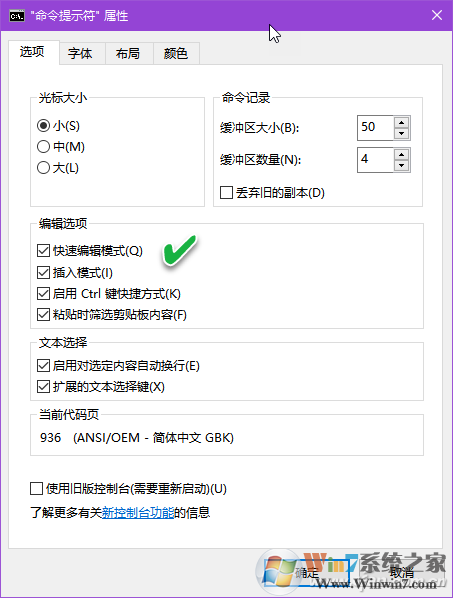Click inside 缓冲区大小 value field
The height and width of the screenshot is (598, 453).
coord(375,128)
